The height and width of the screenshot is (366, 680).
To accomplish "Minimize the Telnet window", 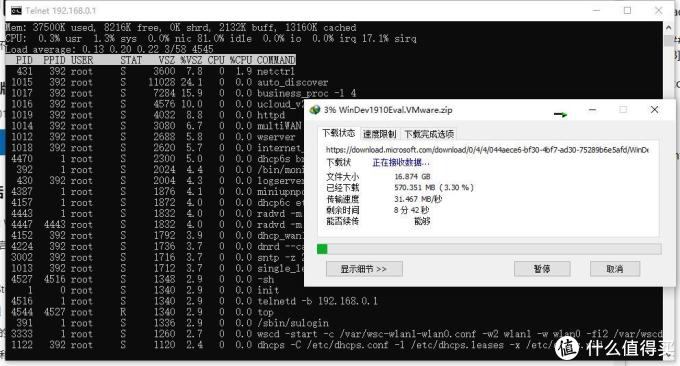I will click(596, 10).
